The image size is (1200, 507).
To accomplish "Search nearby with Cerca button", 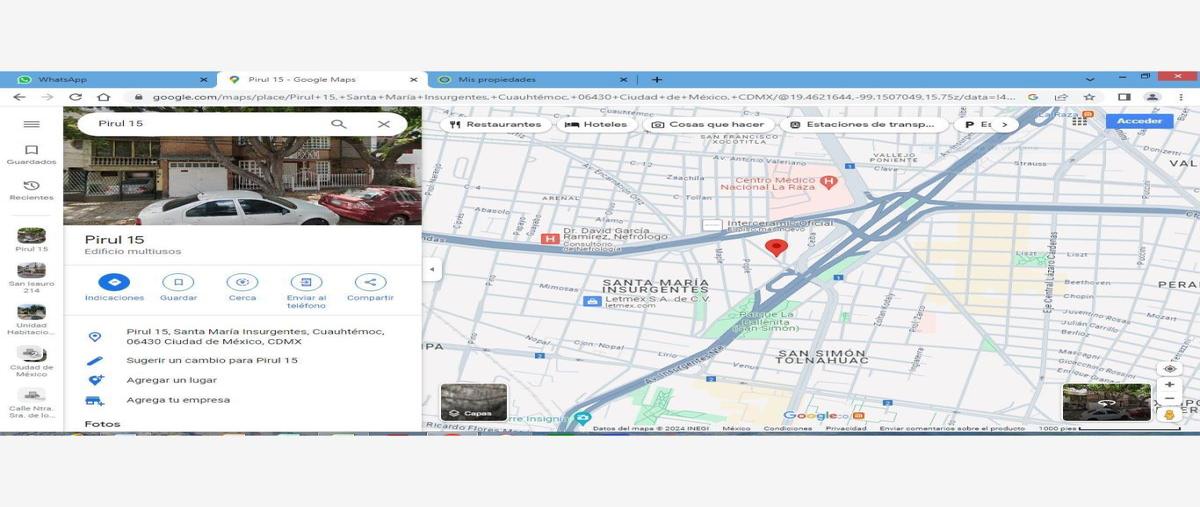I will pyautogui.click(x=242, y=288).
